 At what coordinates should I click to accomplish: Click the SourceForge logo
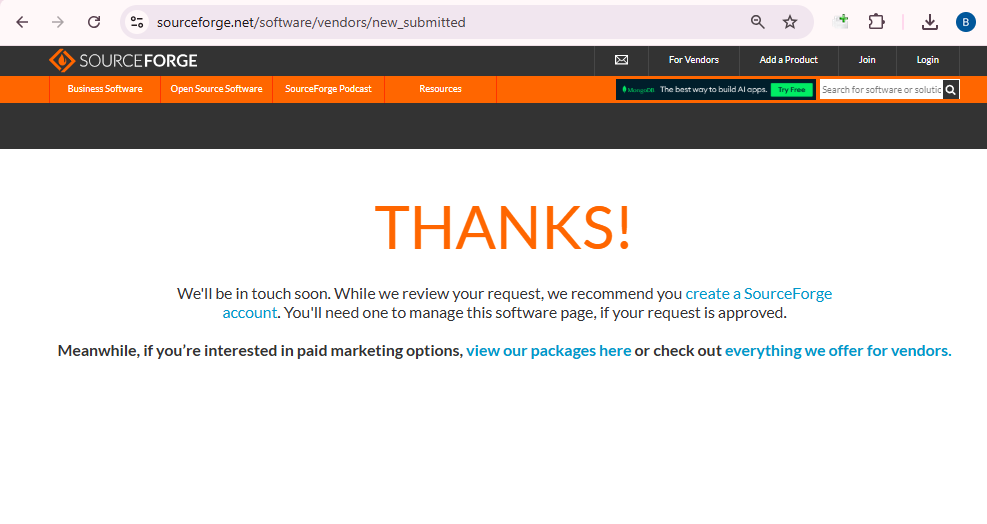[124, 61]
